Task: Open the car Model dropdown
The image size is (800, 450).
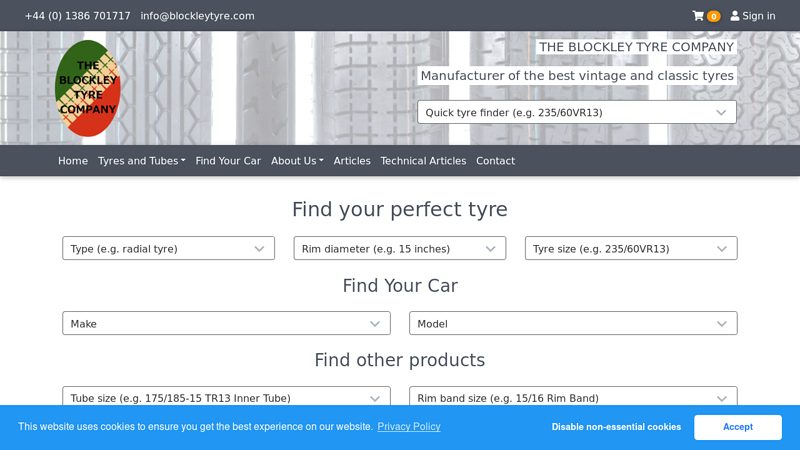Action: 573,323
